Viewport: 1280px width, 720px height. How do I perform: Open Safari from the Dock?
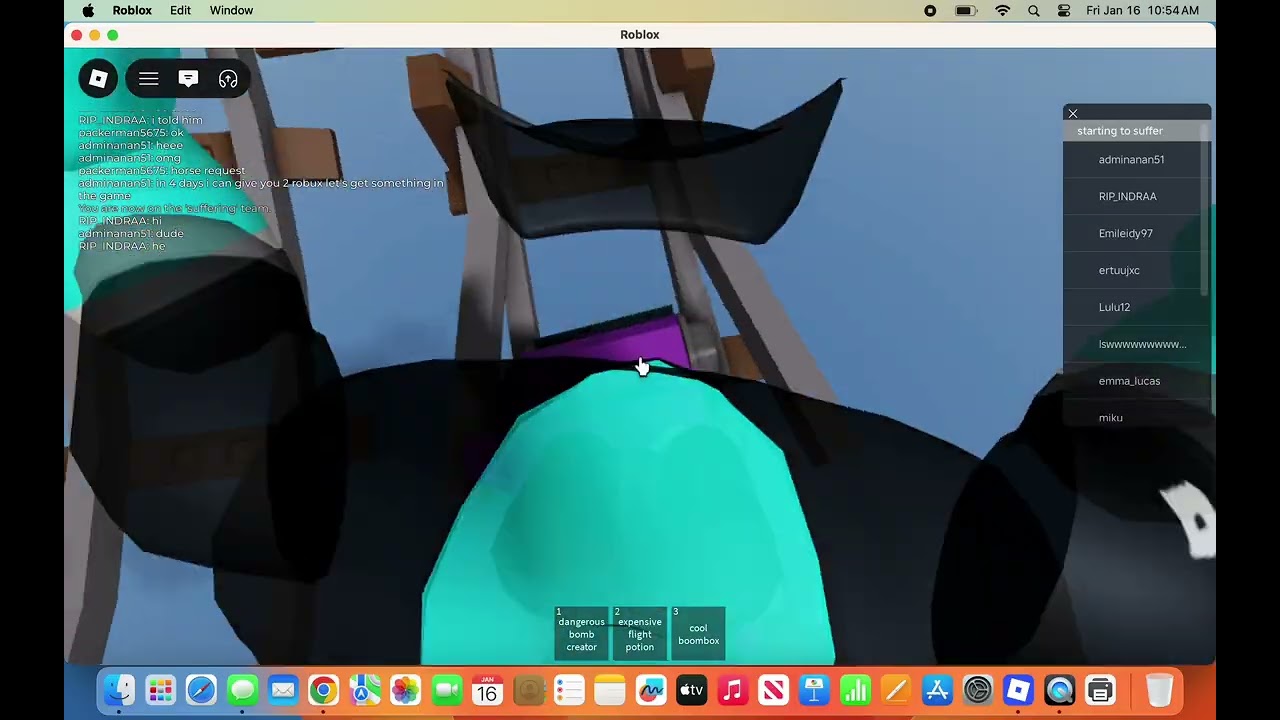pos(201,690)
